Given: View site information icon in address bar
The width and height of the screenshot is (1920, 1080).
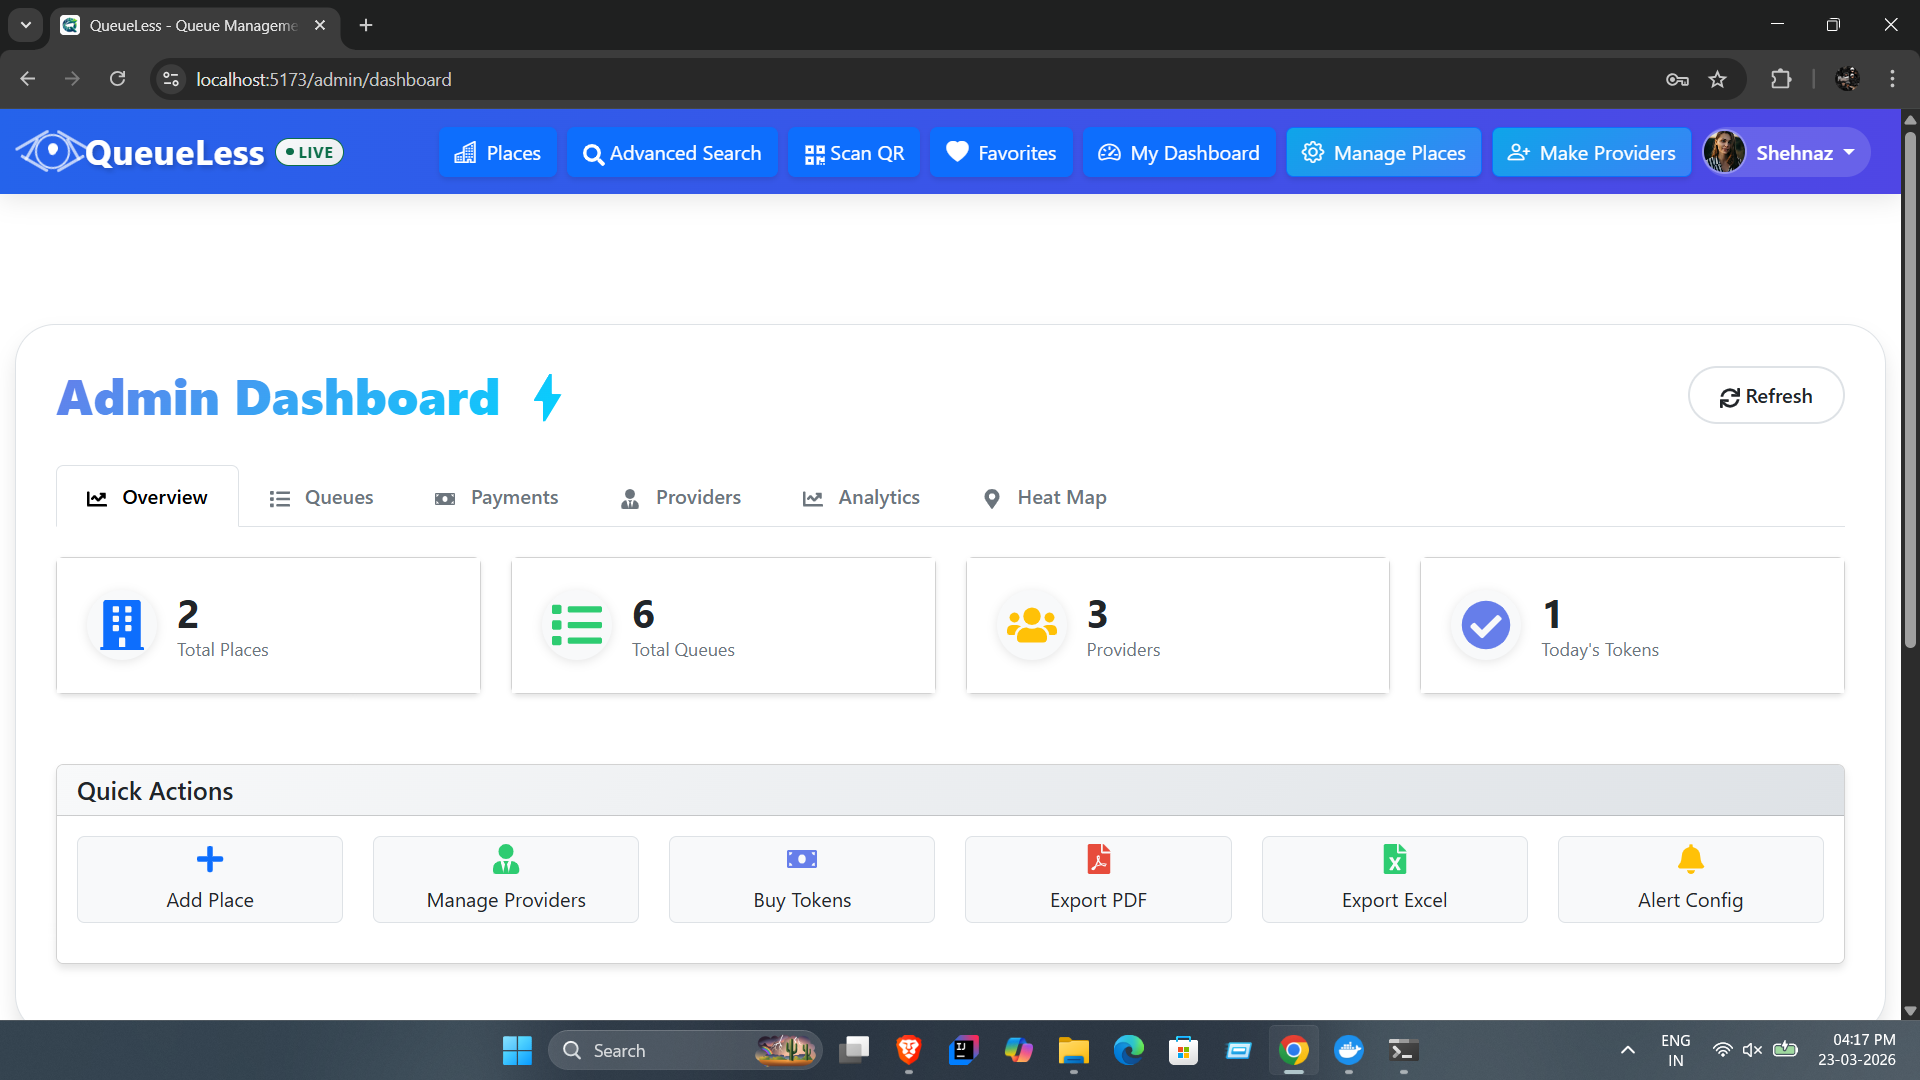Looking at the screenshot, I should (171, 79).
